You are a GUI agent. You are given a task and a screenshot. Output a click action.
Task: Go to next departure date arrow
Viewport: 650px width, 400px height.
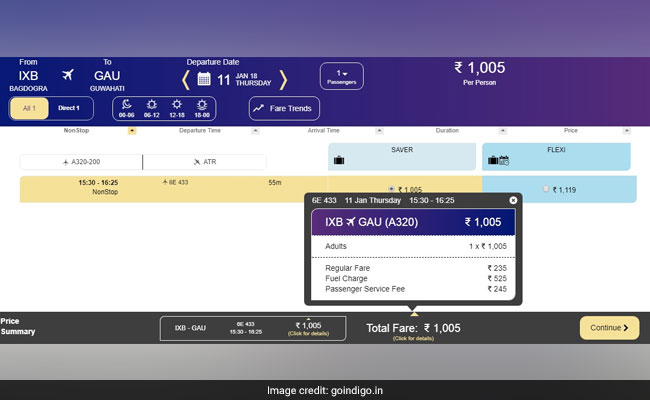click(283, 80)
